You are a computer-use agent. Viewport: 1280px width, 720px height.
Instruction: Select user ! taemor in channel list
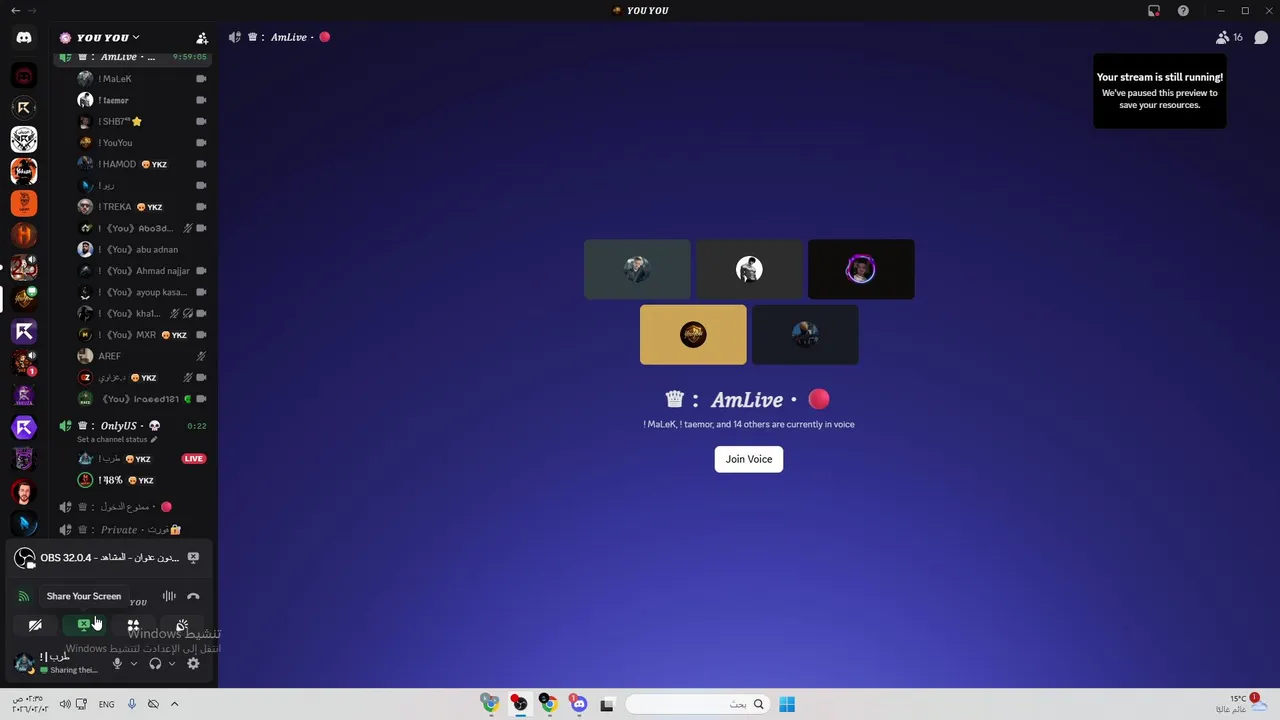point(142,100)
